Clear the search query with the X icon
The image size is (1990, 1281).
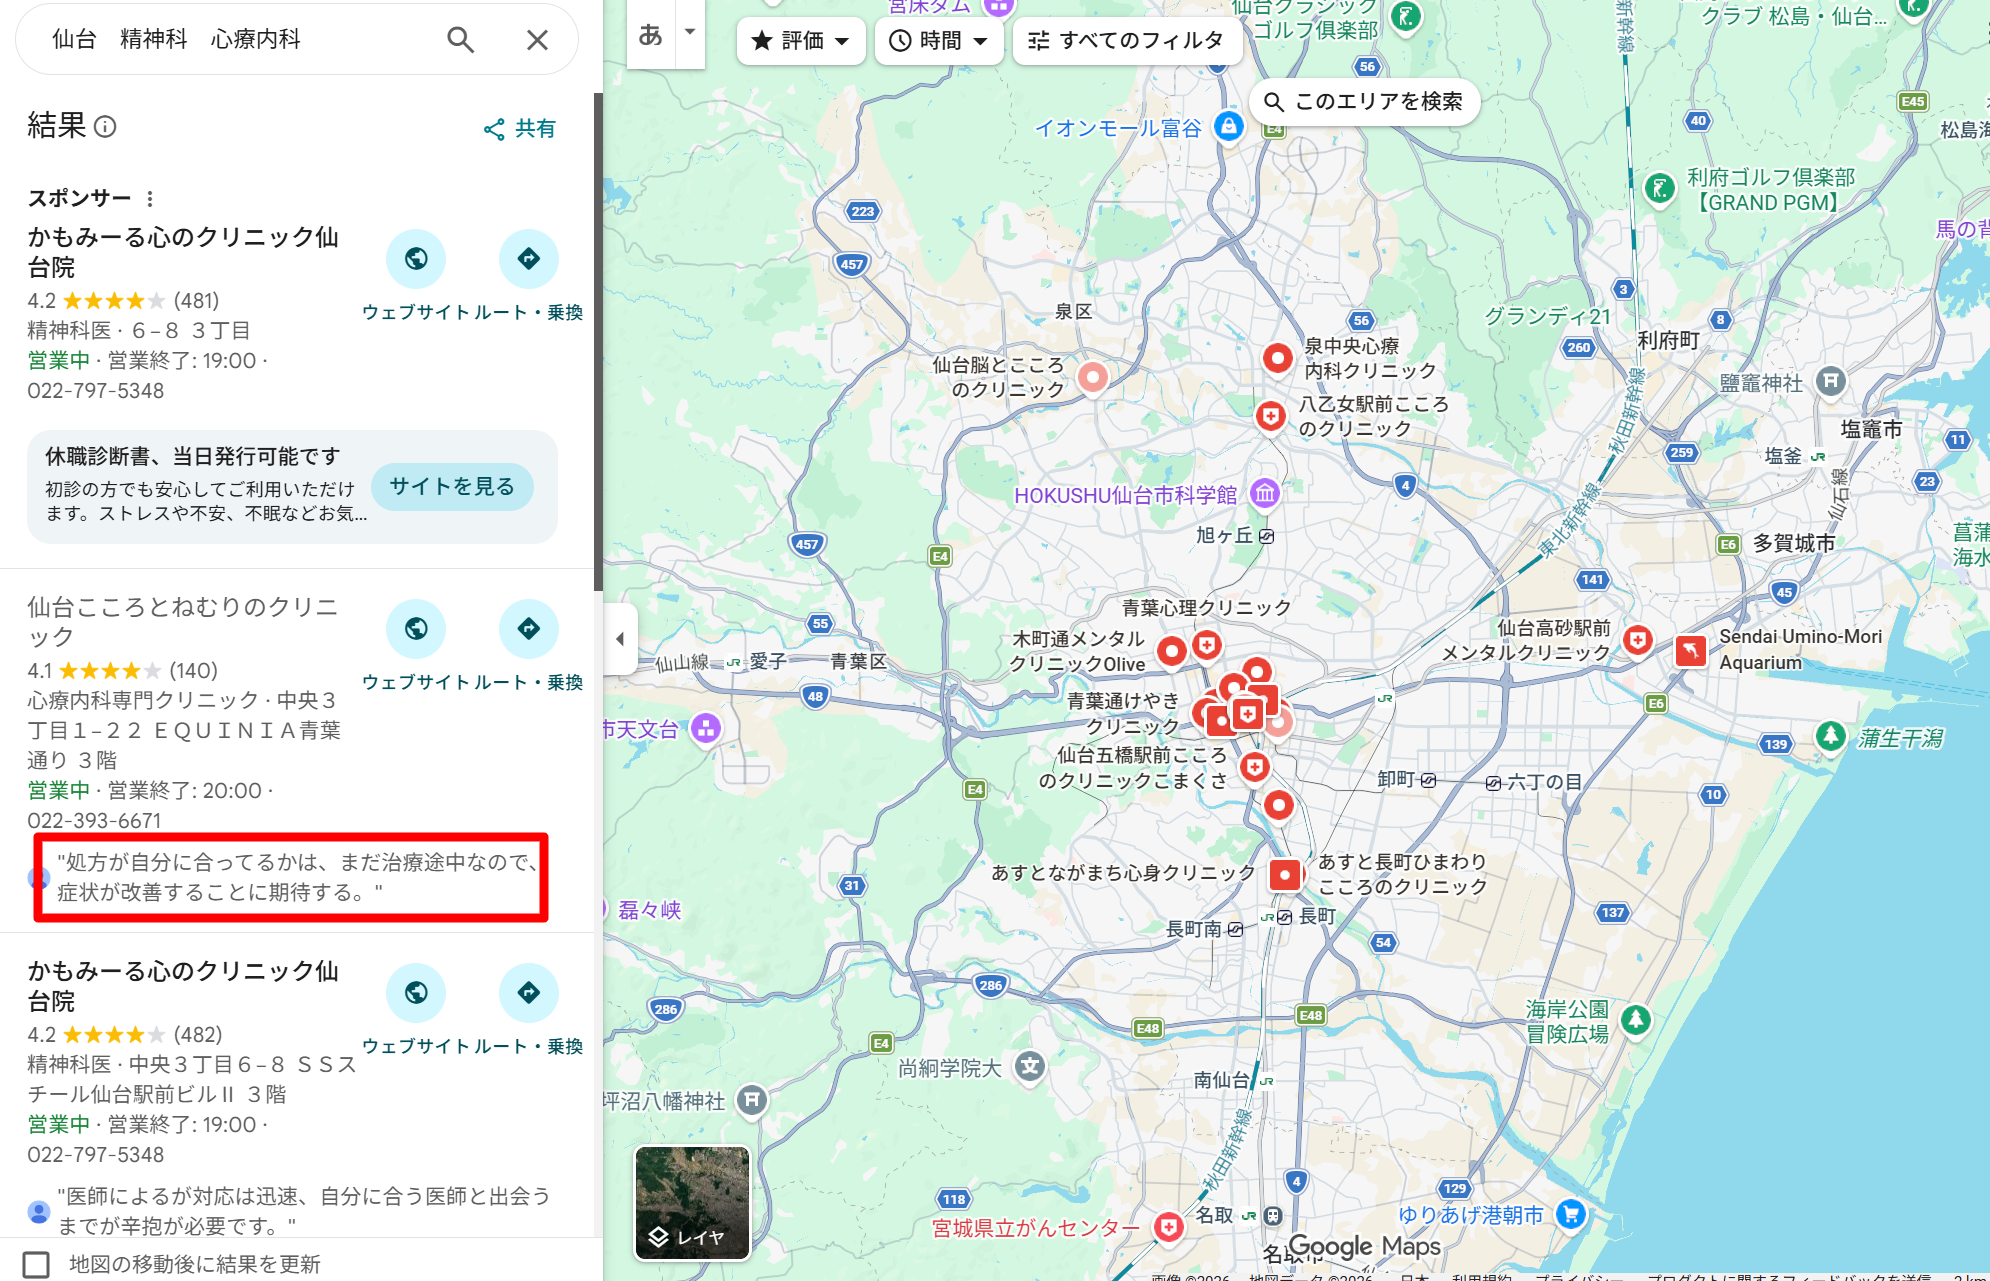pos(538,39)
